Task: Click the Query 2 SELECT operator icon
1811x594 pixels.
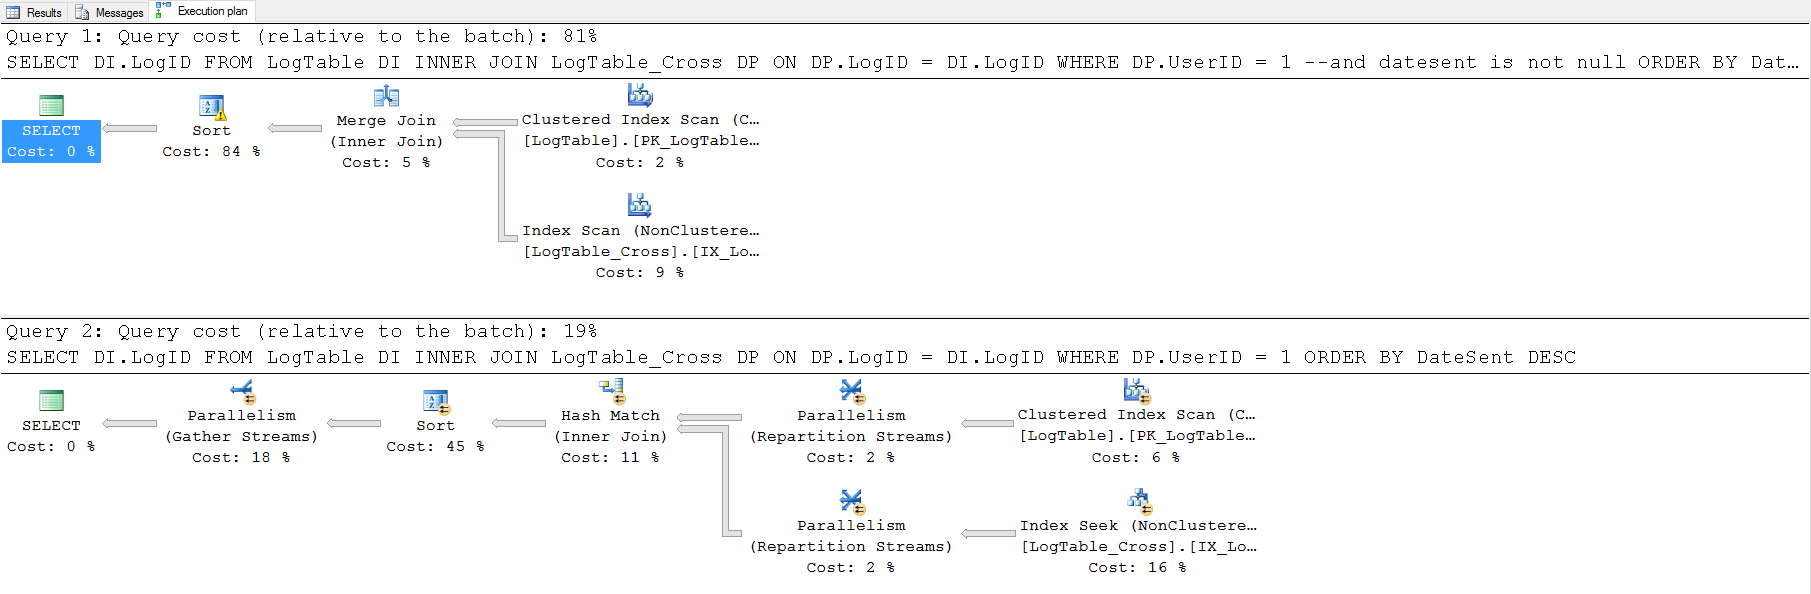Action: [51, 400]
